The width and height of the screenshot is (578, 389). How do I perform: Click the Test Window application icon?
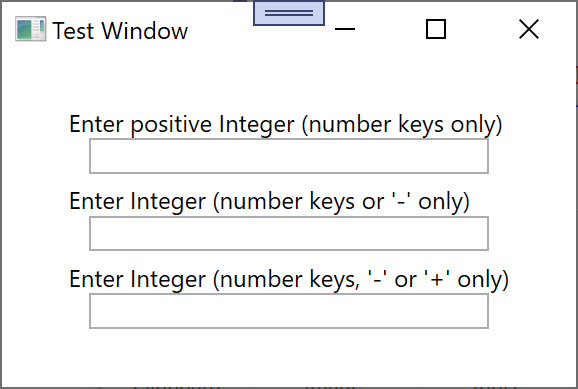pyautogui.click(x=31, y=29)
